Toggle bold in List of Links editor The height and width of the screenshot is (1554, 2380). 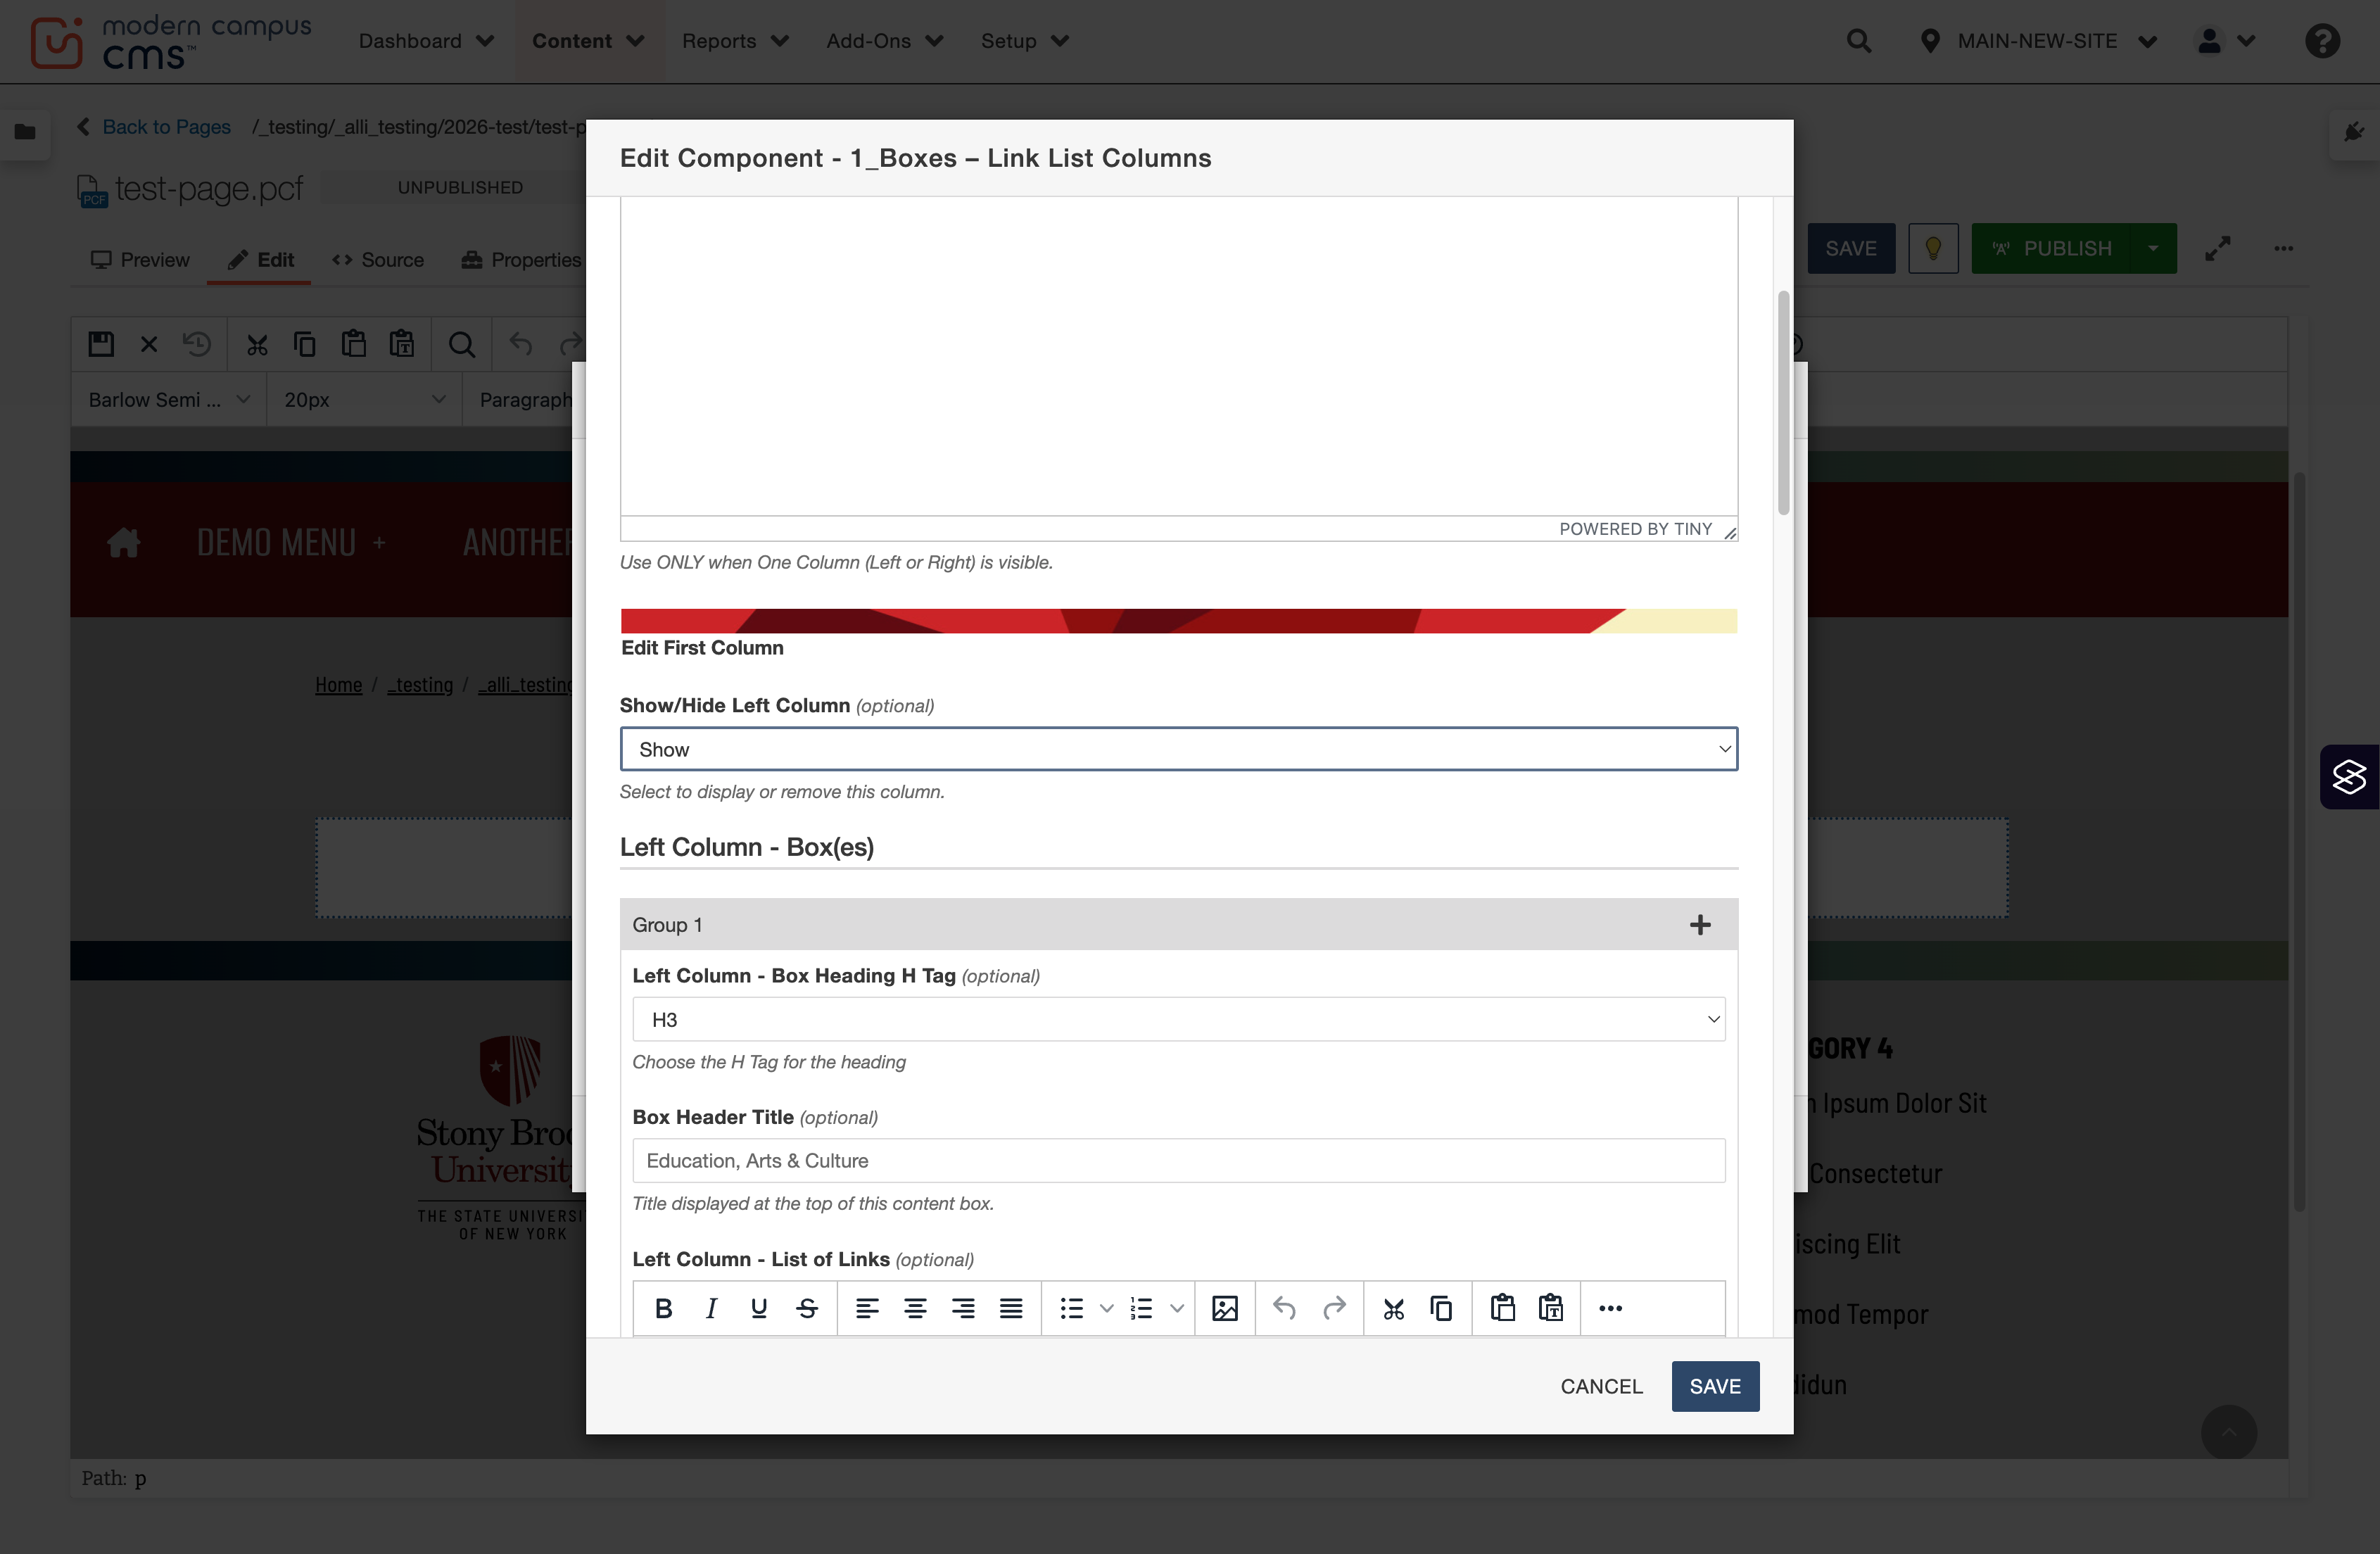coord(663,1308)
